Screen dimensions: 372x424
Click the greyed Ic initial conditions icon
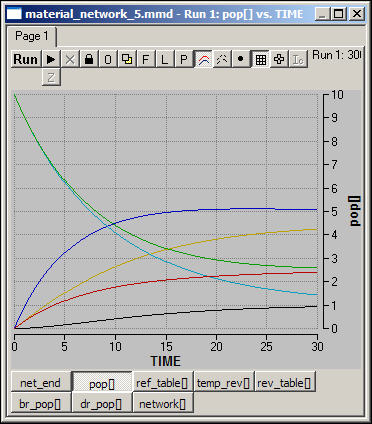(298, 59)
